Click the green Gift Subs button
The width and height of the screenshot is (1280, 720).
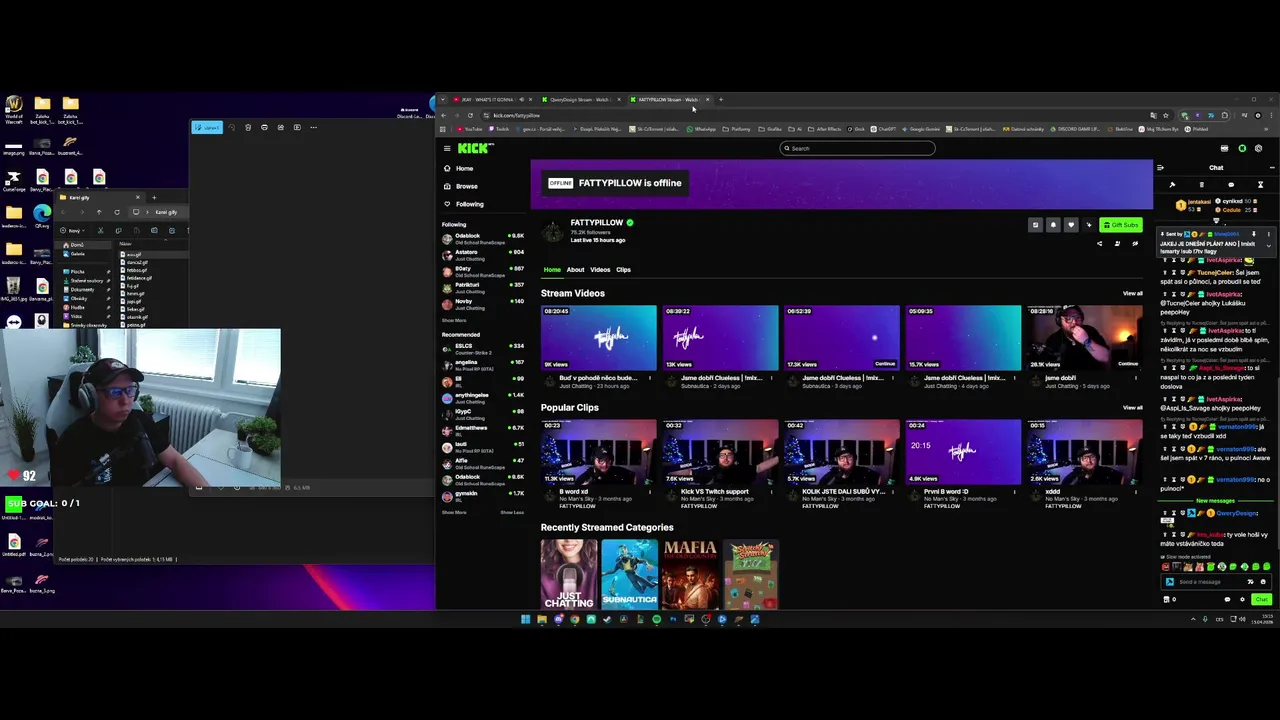1121,225
